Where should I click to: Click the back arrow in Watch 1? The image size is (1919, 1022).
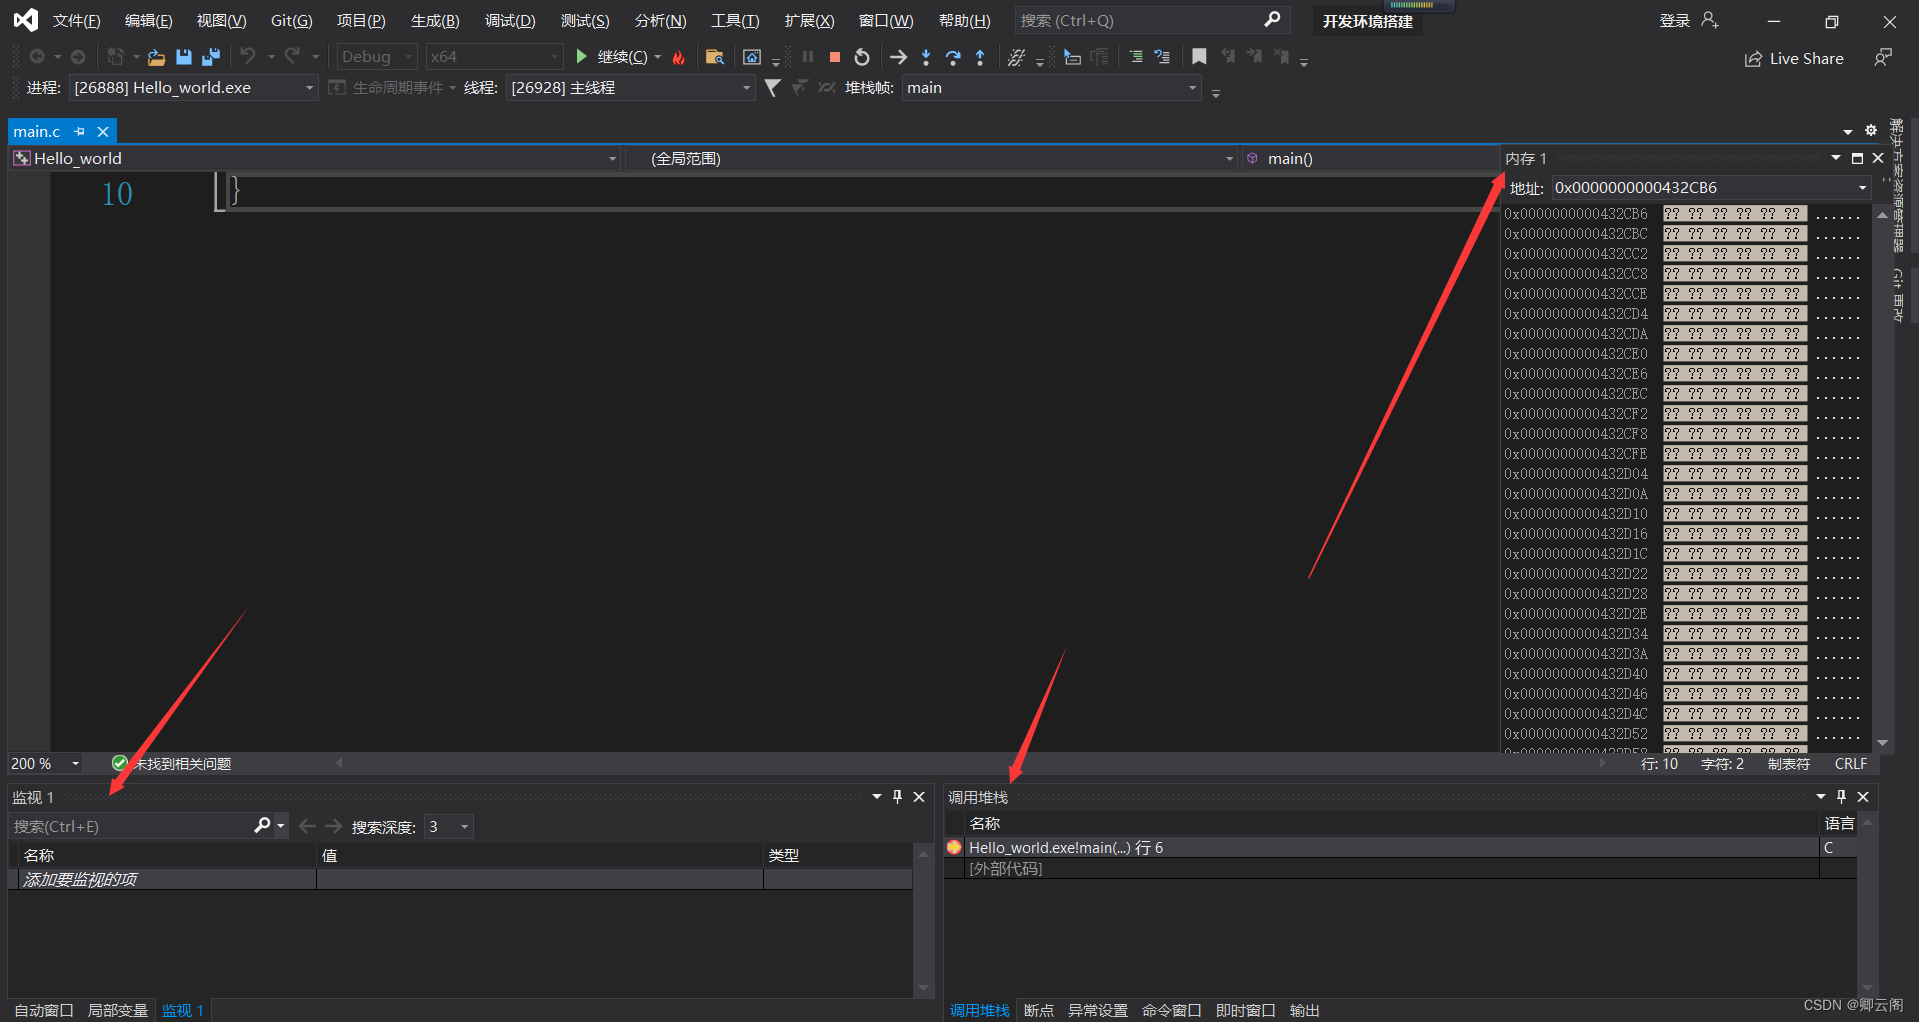tap(307, 826)
